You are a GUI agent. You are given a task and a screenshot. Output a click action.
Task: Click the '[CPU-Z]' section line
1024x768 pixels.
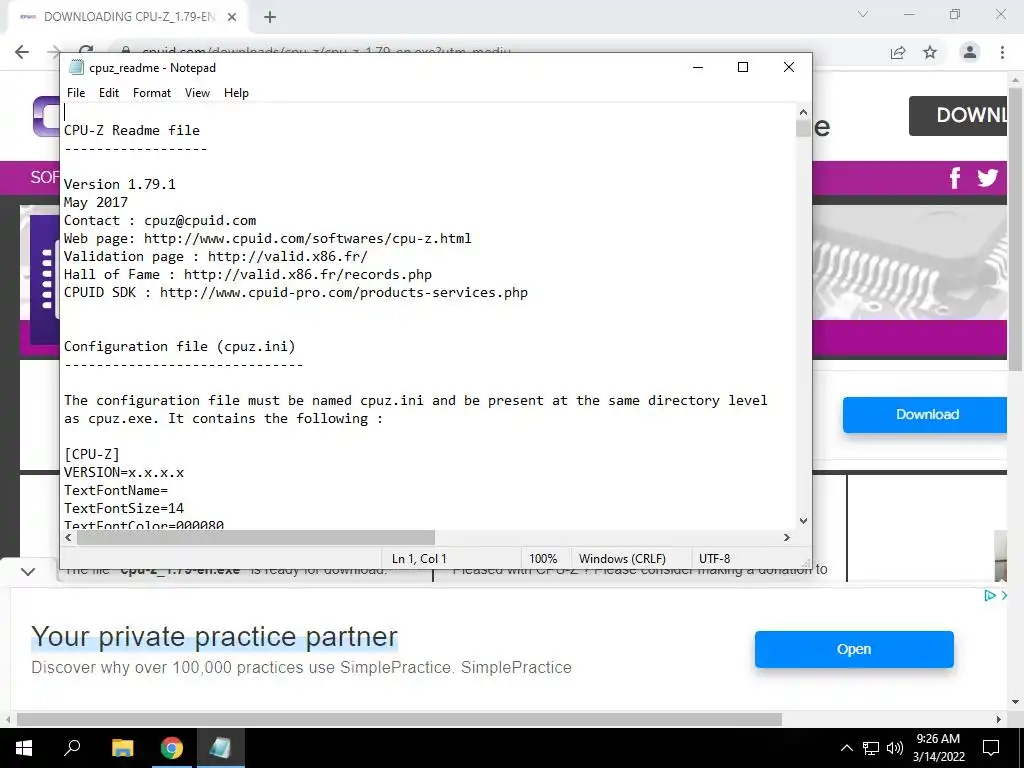coord(91,455)
